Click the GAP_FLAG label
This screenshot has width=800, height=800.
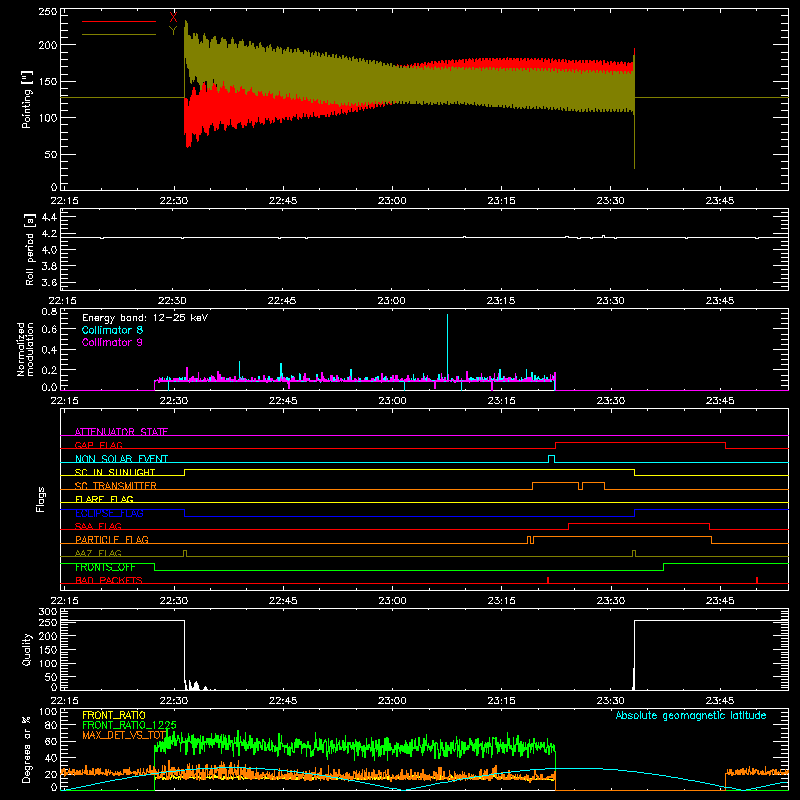98,445
